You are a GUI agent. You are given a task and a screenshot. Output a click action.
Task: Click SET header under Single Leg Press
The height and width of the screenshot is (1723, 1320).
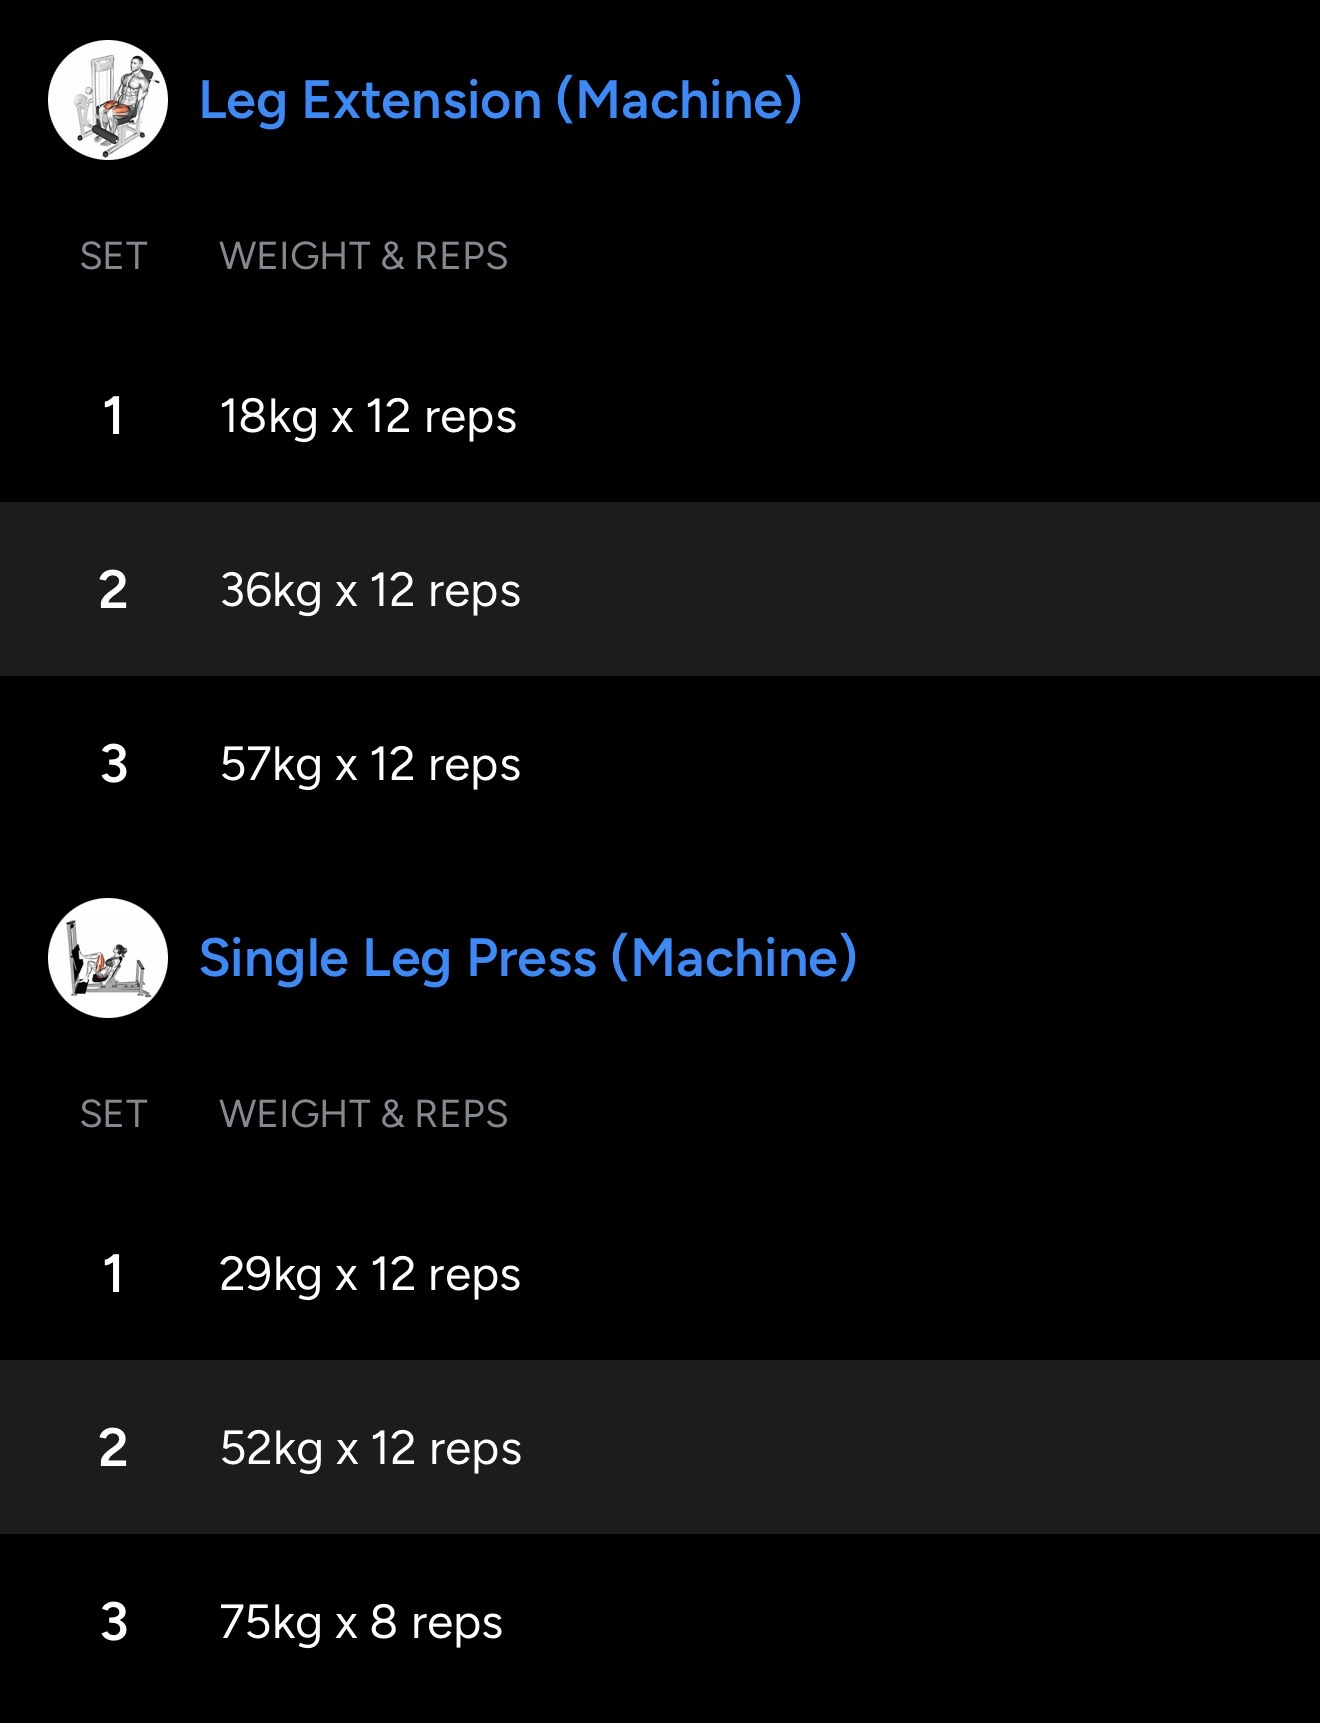[114, 1114]
